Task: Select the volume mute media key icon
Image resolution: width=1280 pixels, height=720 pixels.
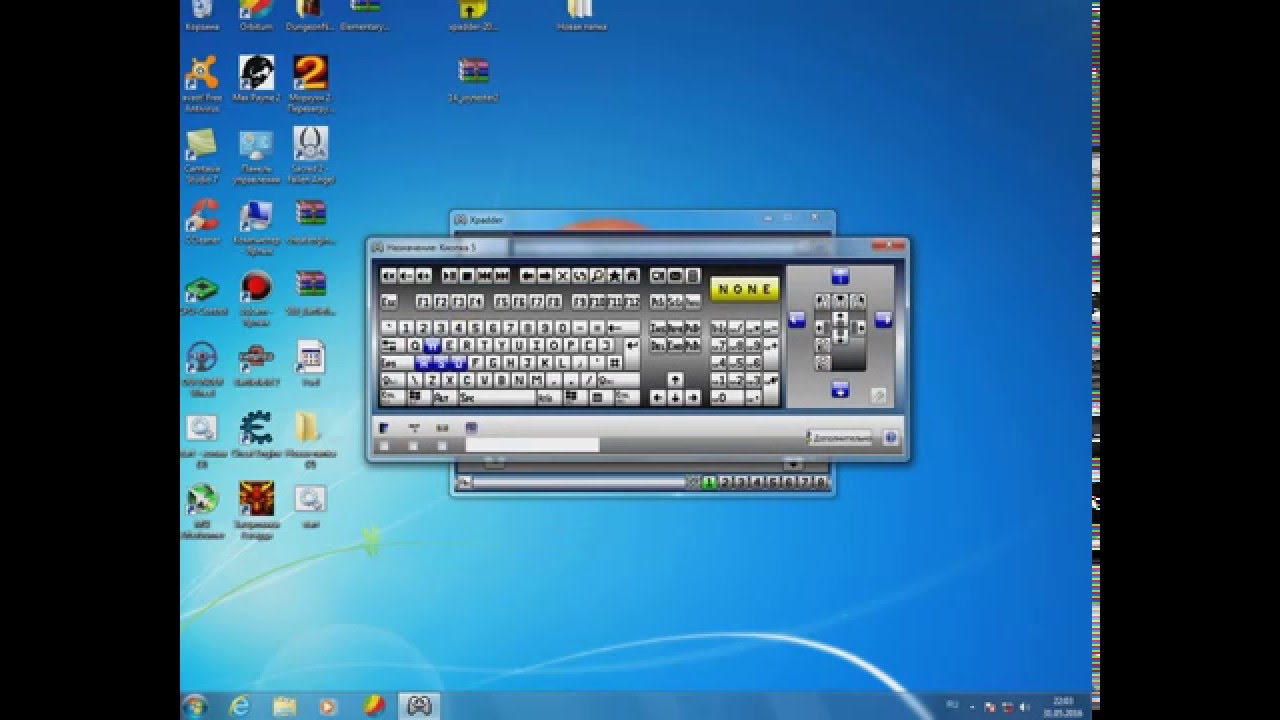Action: (389, 275)
